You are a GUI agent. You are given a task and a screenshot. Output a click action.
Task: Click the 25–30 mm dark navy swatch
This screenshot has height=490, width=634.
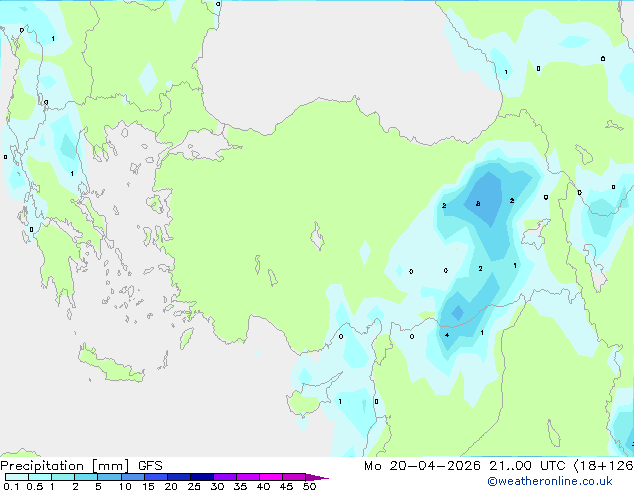[x=201, y=477]
